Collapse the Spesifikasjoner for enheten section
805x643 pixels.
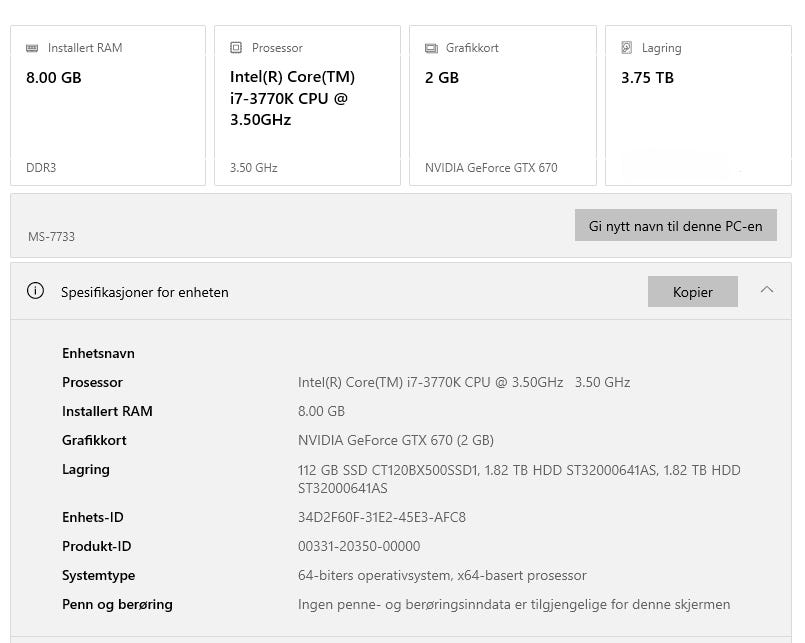tap(766, 290)
